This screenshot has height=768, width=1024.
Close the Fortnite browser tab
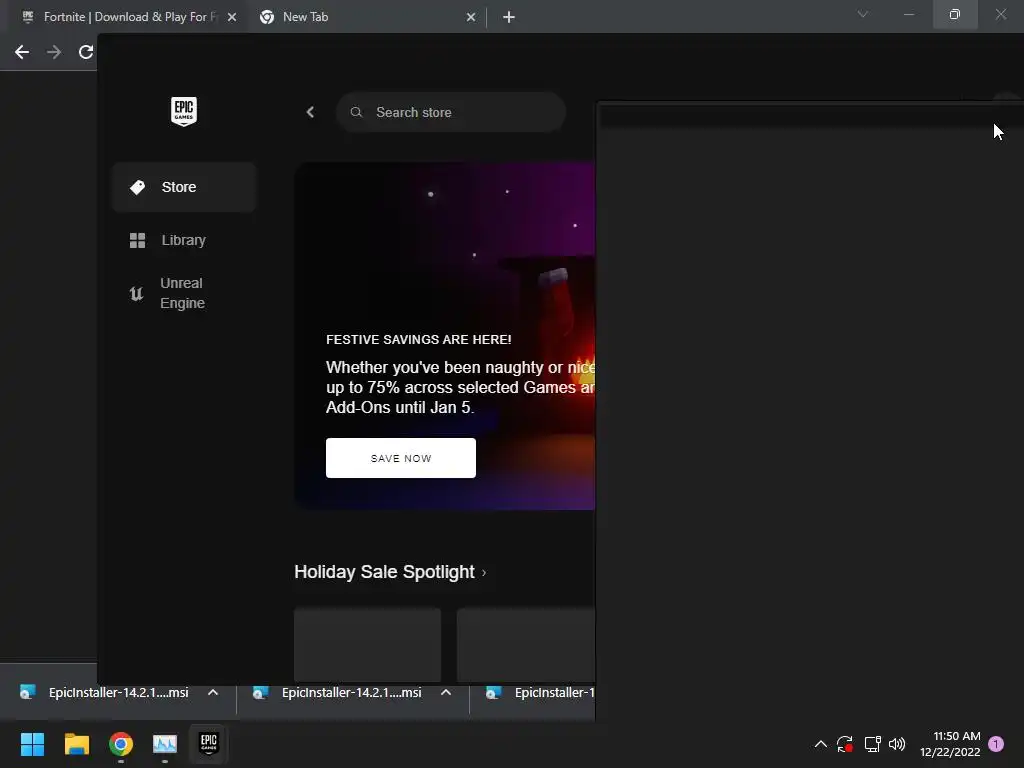(x=232, y=18)
